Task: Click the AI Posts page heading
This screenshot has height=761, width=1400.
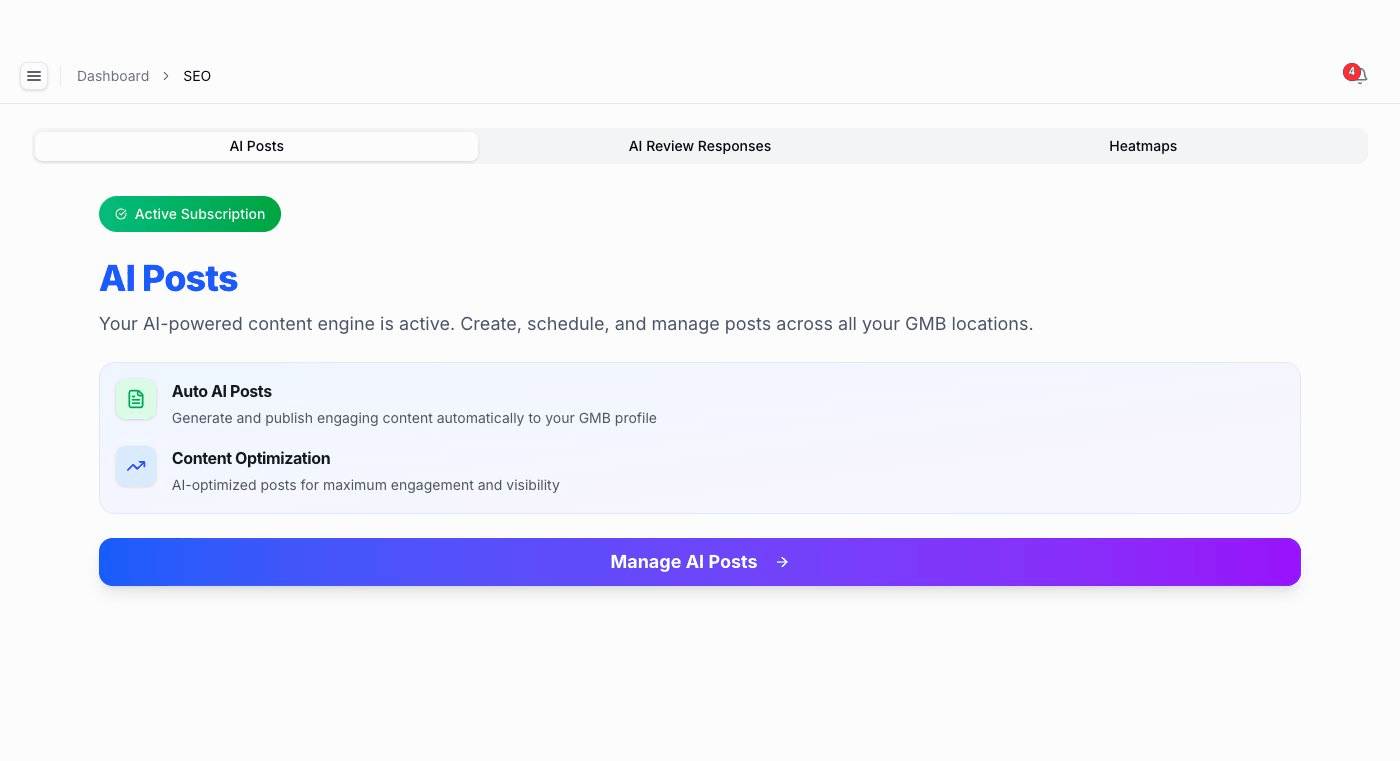Action: (x=168, y=279)
